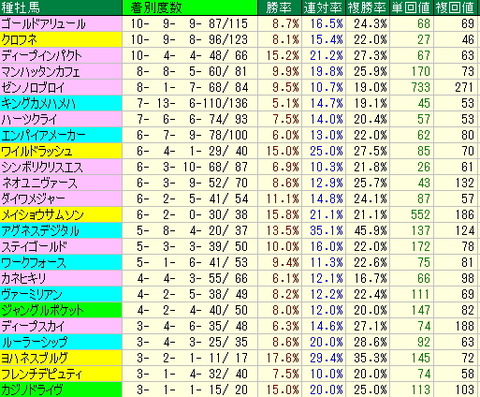Viewport: 480px width, 397px height.
Task: Click ディープインパクト's 15.2% win rate
Action: point(283,56)
